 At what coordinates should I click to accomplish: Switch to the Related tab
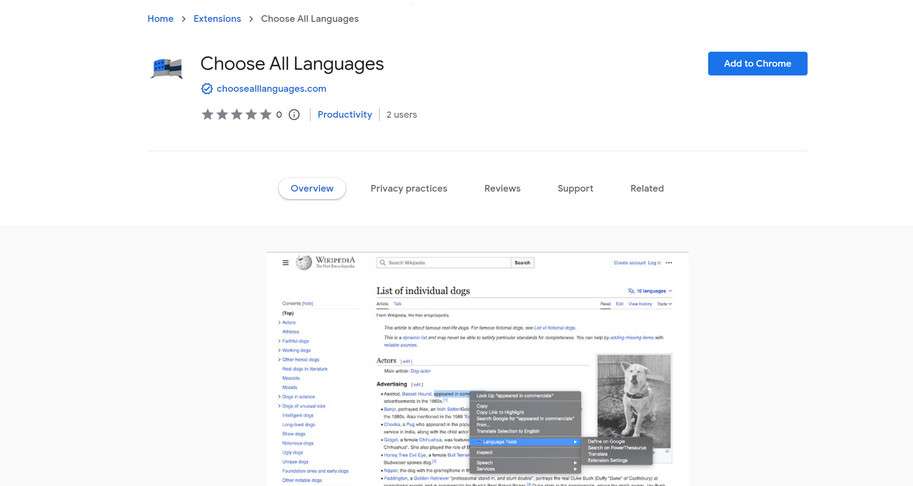647,189
